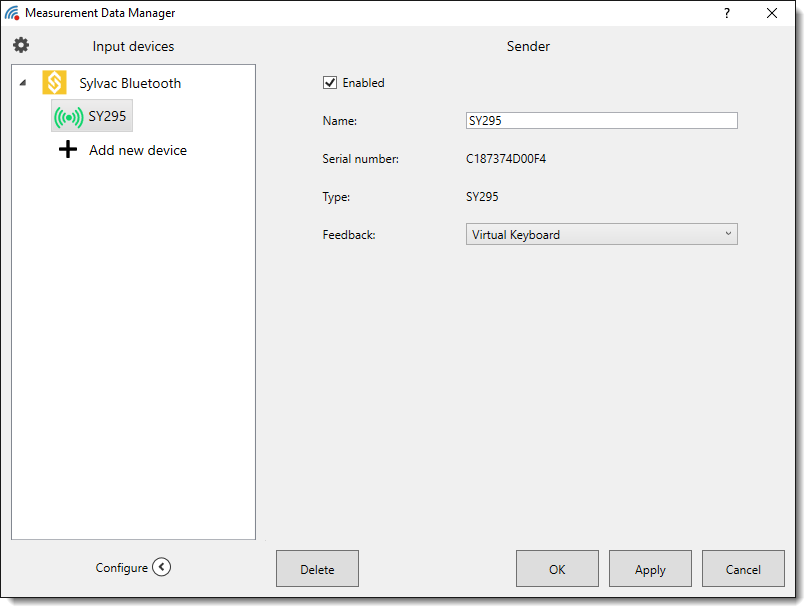The height and width of the screenshot is (613, 811).
Task: Click the circled arrow next to Configure
Action: [162, 568]
